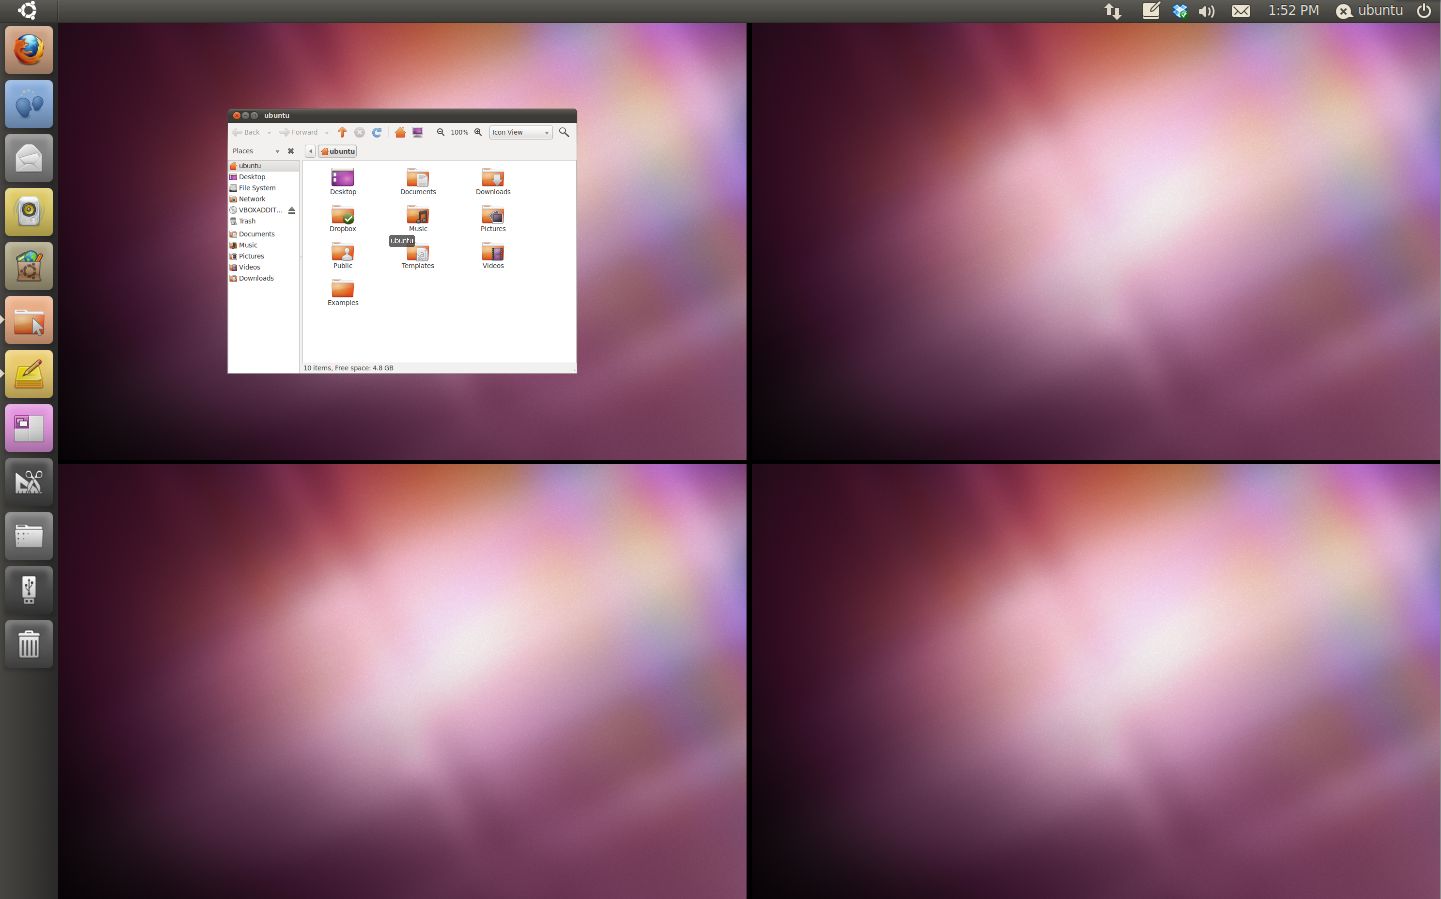Image resolution: width=1441 pixels, height=899 pixels.
Task: Open the Back button history dropdown arrow
Action: point(268,132)
